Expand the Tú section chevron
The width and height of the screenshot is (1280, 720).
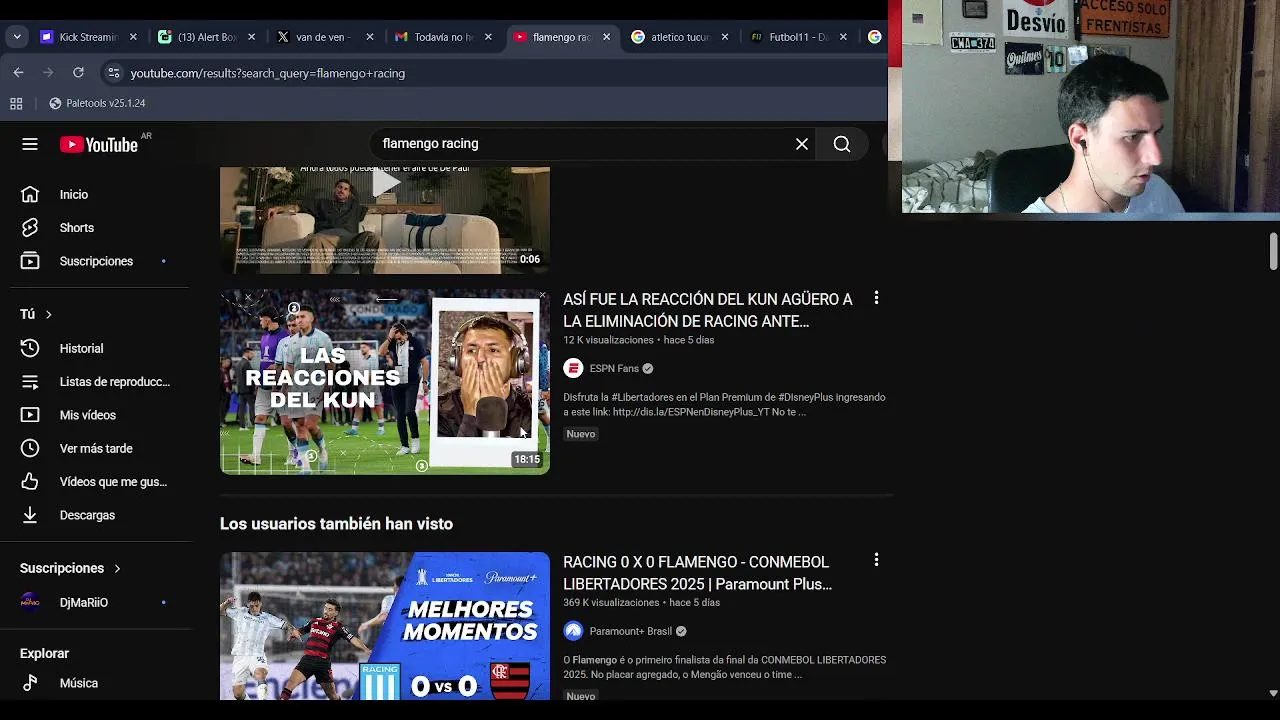[x=48, y=315]
